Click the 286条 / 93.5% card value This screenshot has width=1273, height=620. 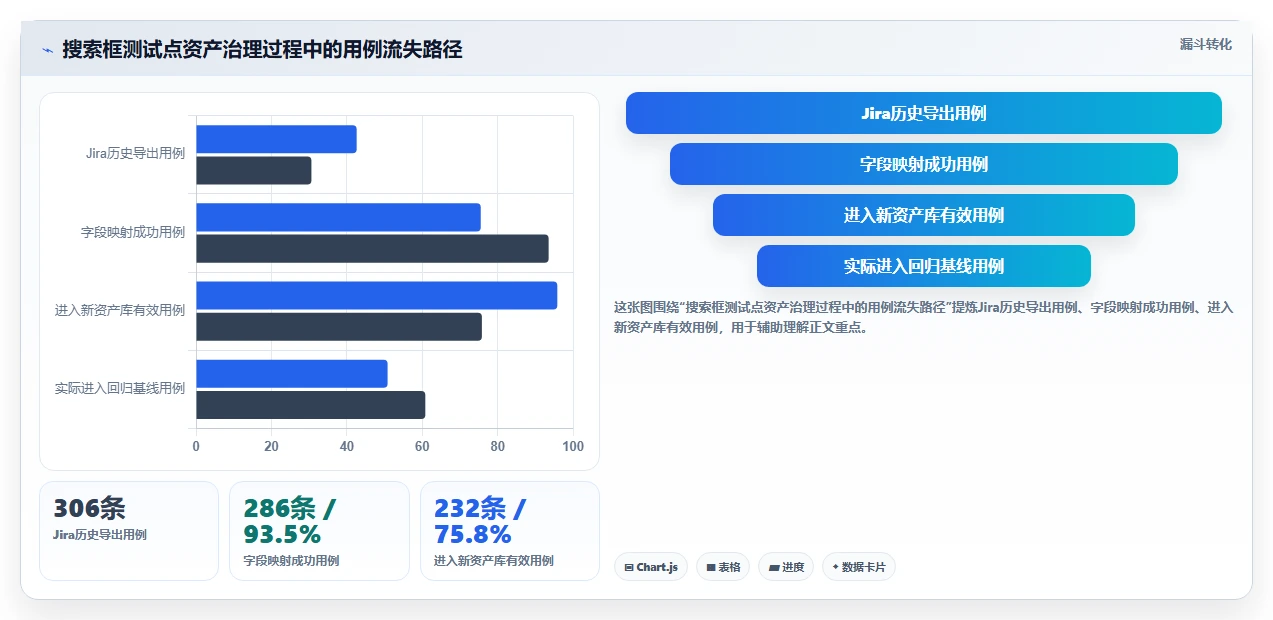point(291,521)
